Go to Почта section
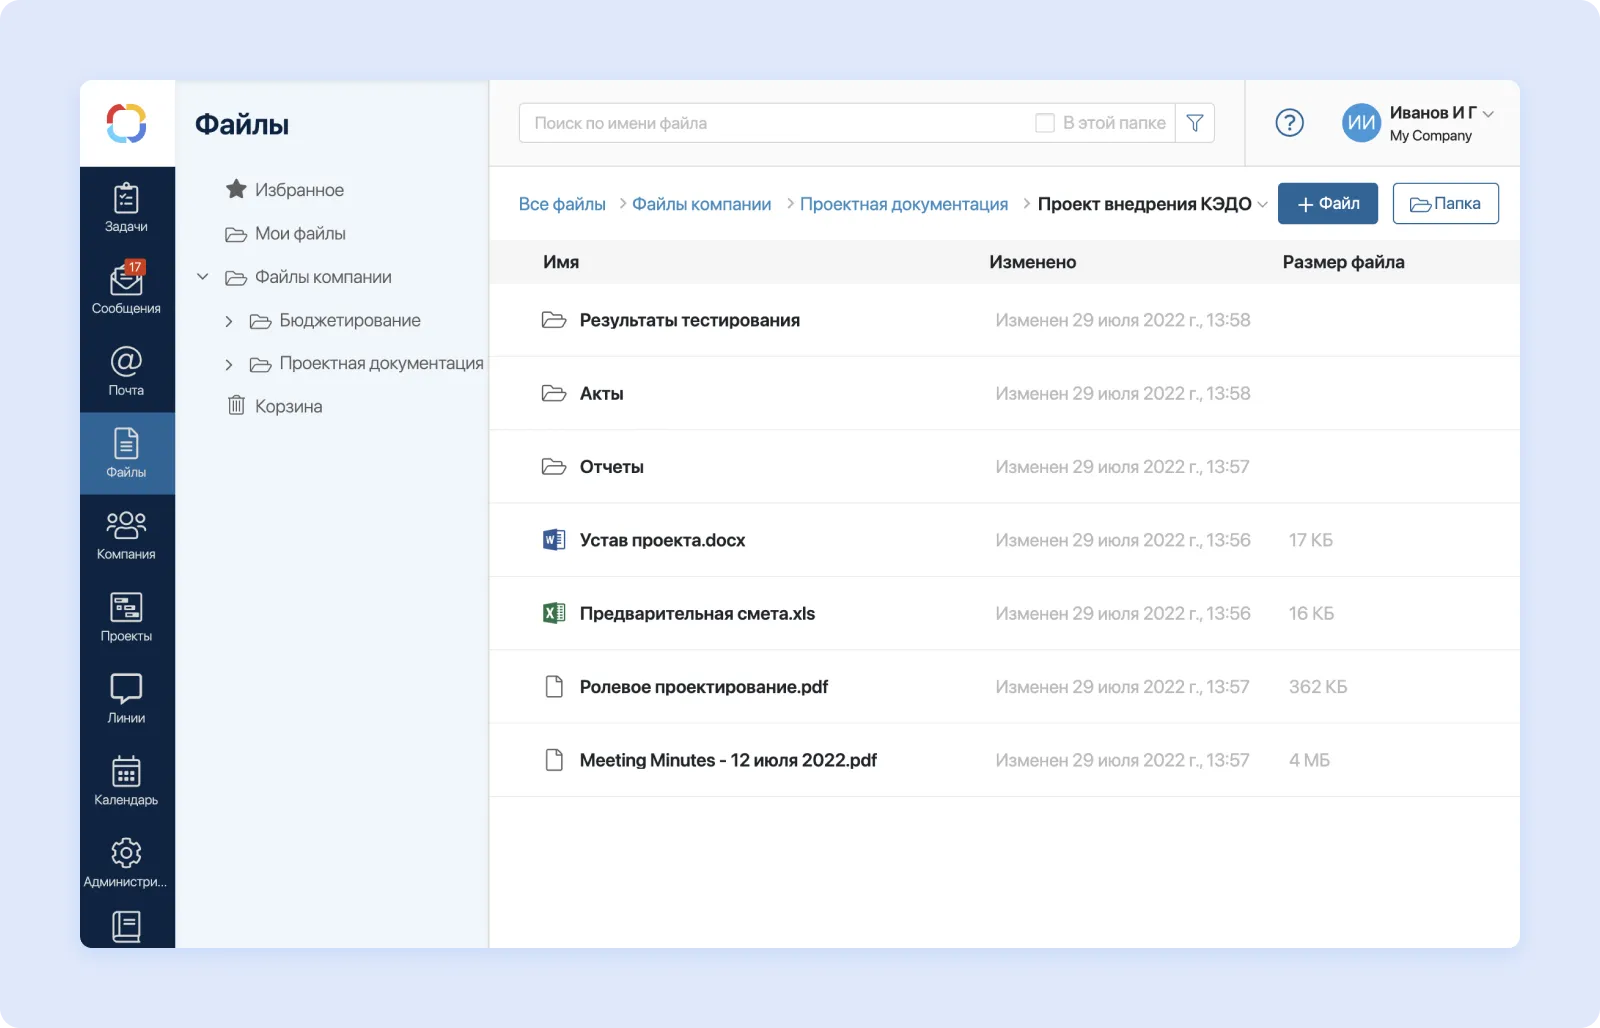This screenshot has width=1600, height=1028. pos(126,370)
